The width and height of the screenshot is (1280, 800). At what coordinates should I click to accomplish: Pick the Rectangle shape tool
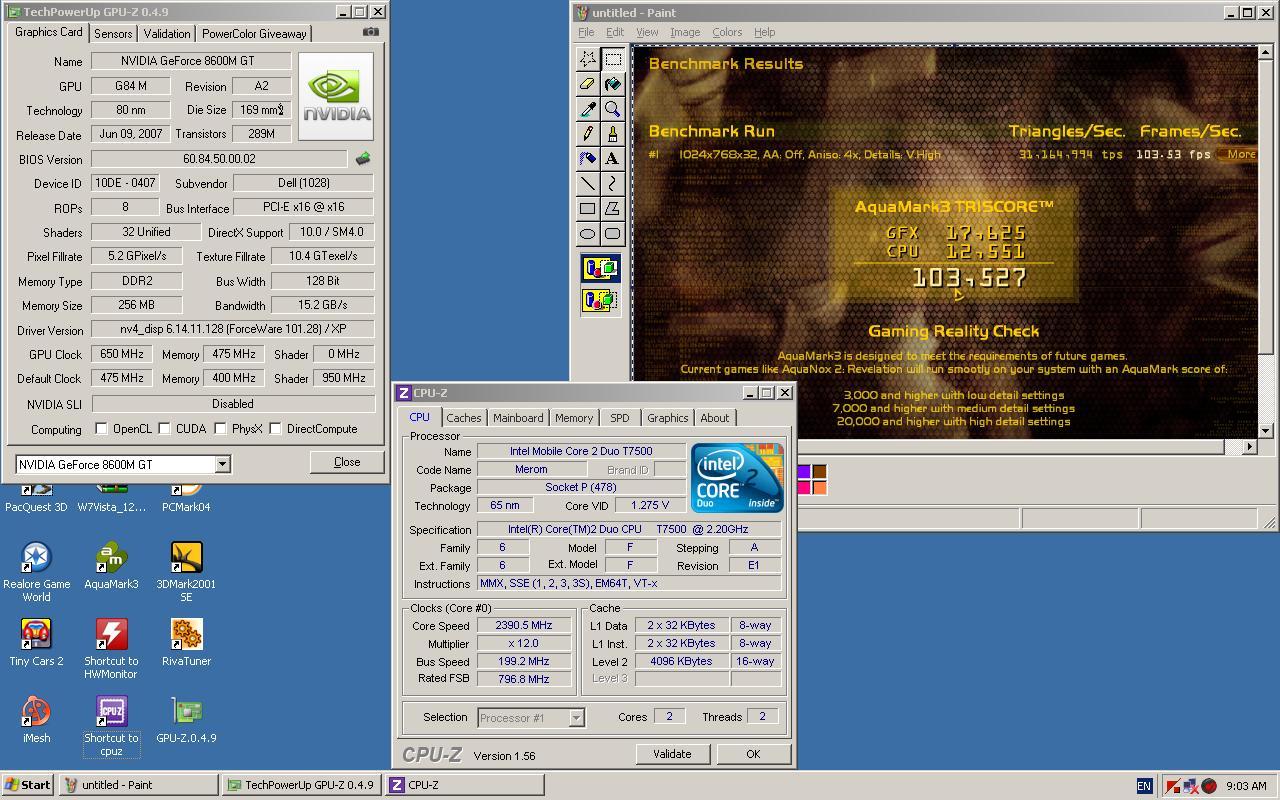click(588, 209)
